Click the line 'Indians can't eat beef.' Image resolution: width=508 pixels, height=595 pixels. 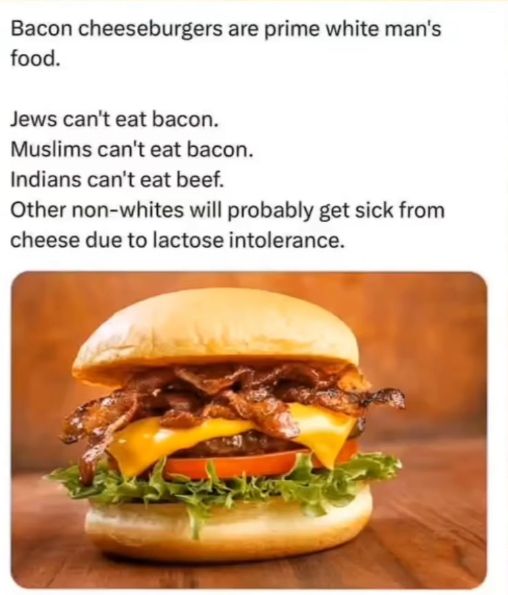click(x=117, y=179)
